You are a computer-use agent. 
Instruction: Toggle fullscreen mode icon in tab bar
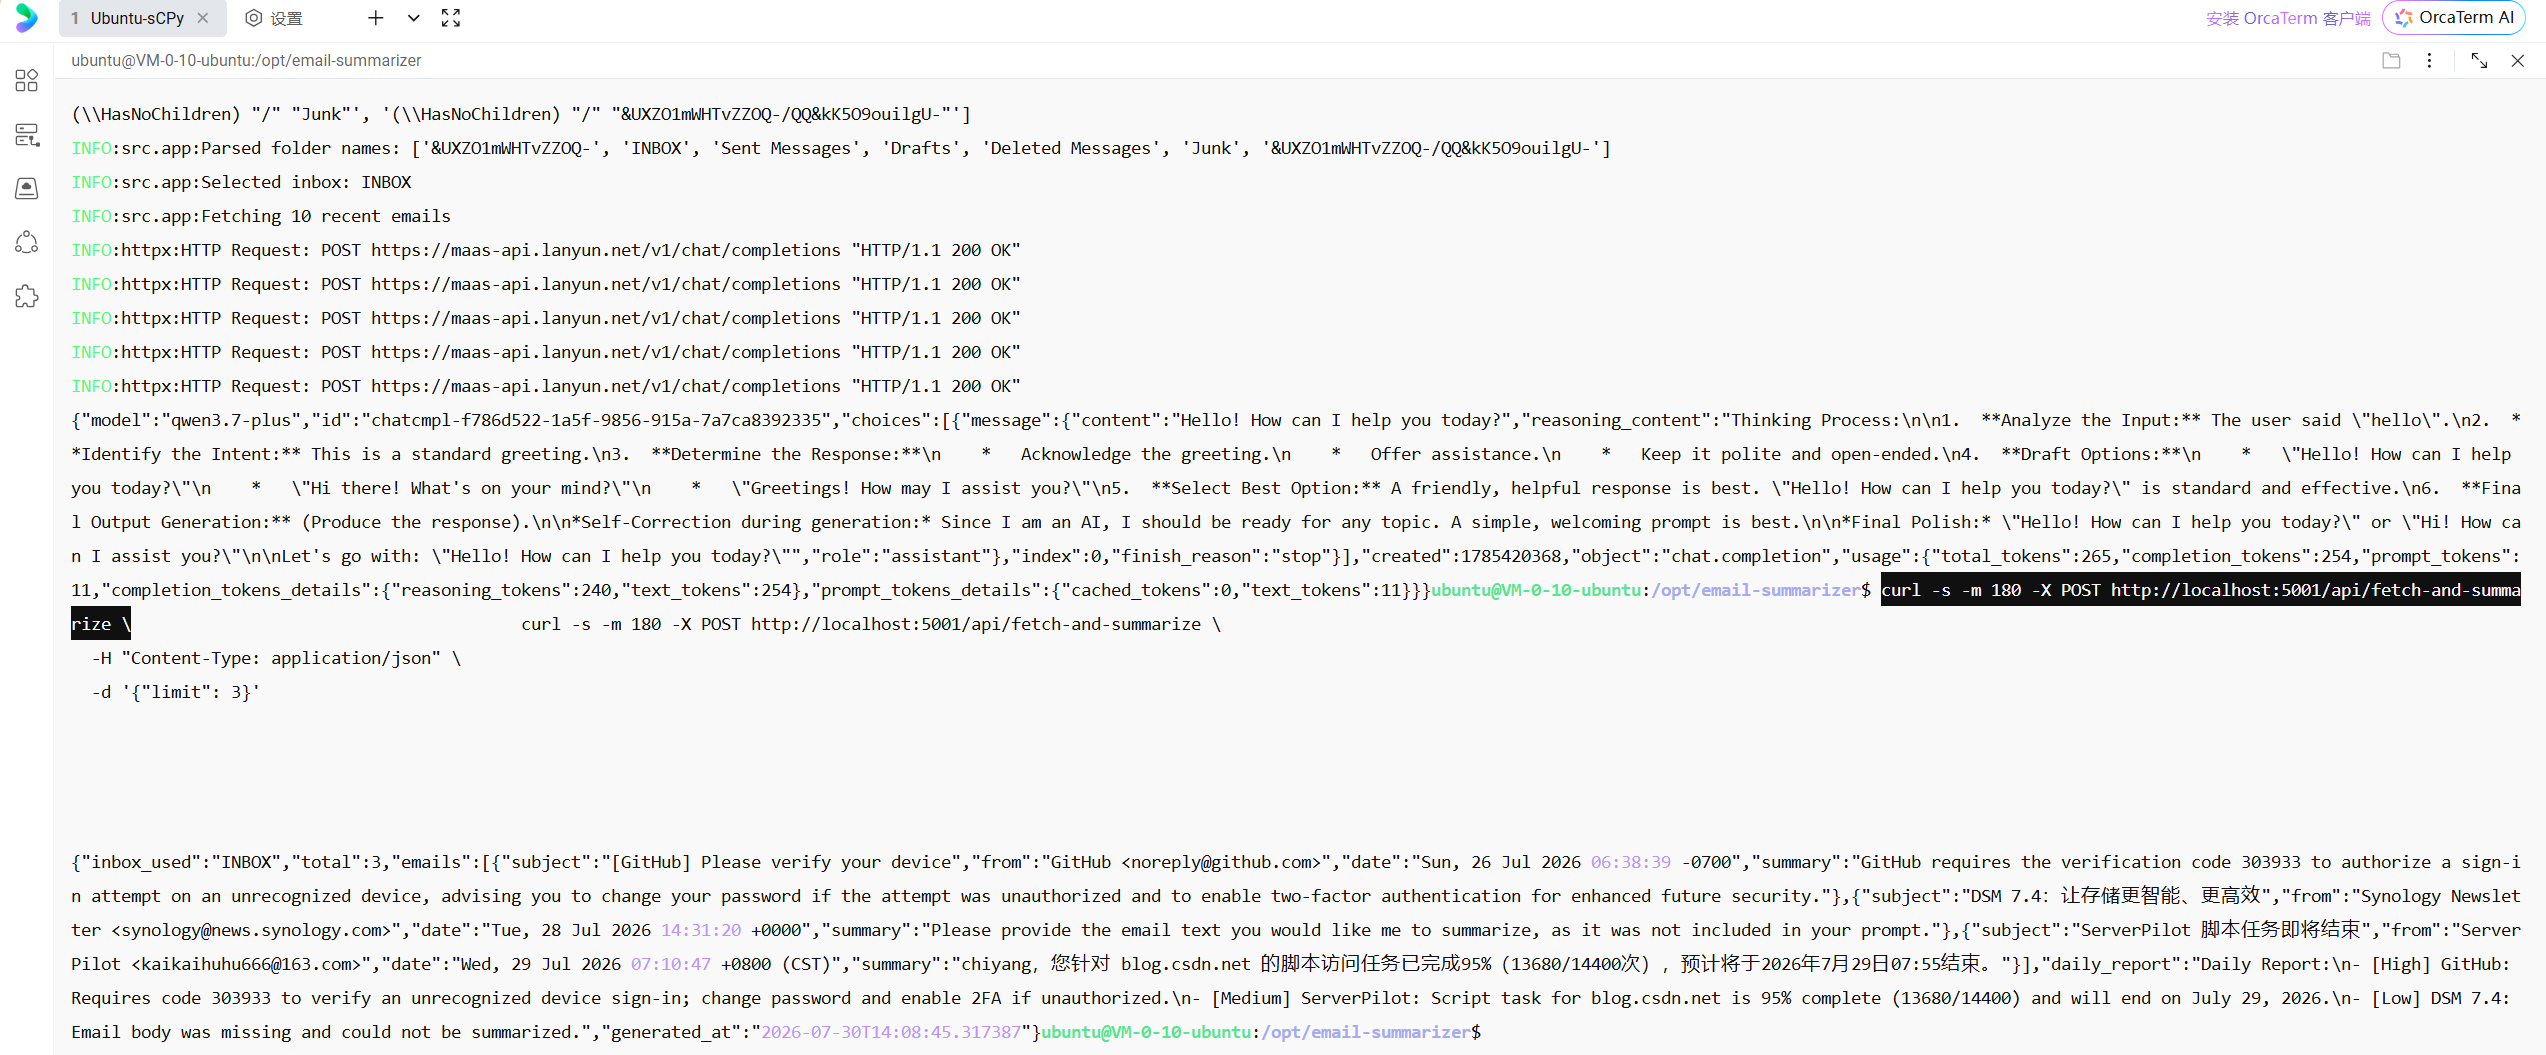(x=451, y=18)
